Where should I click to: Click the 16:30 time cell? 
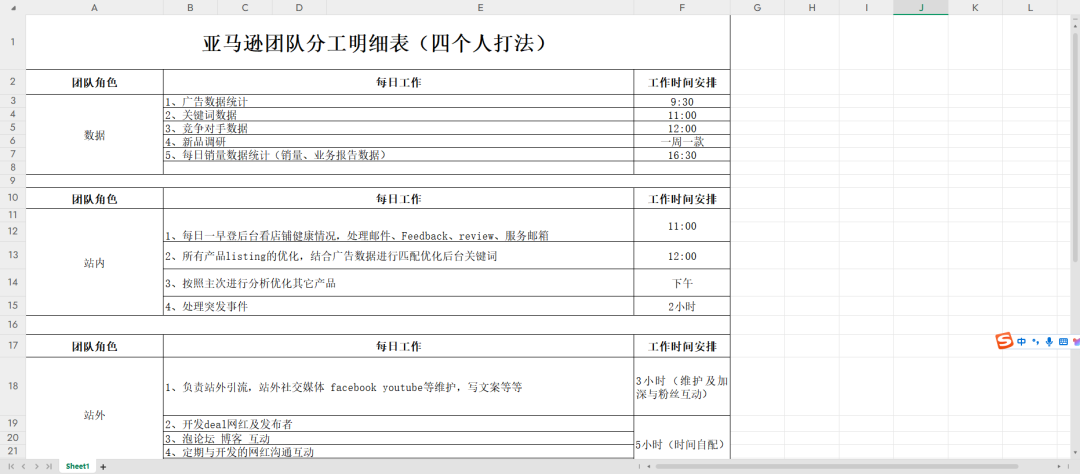[682, 154]
